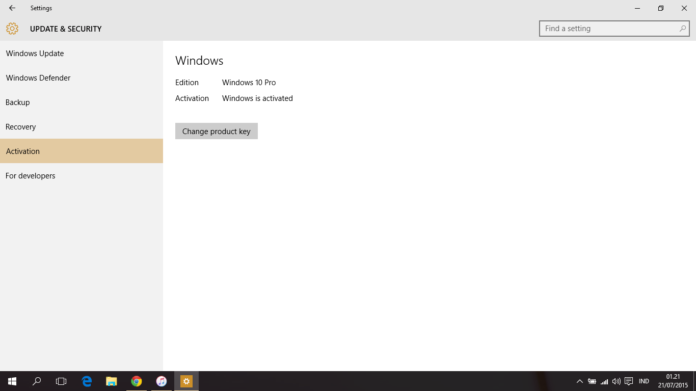
Task: Open File Explorer from taskbar
Action: [111, 381]
